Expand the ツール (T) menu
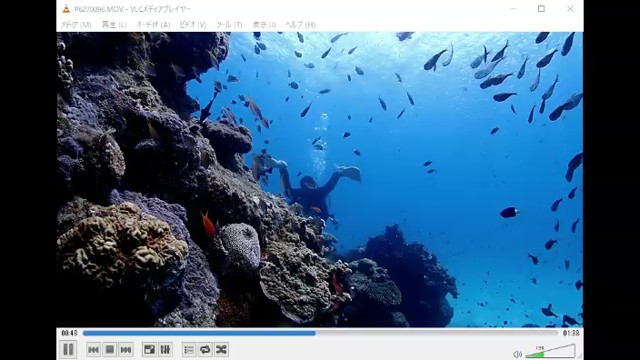The image size is (640, 360). pos(229,24)
